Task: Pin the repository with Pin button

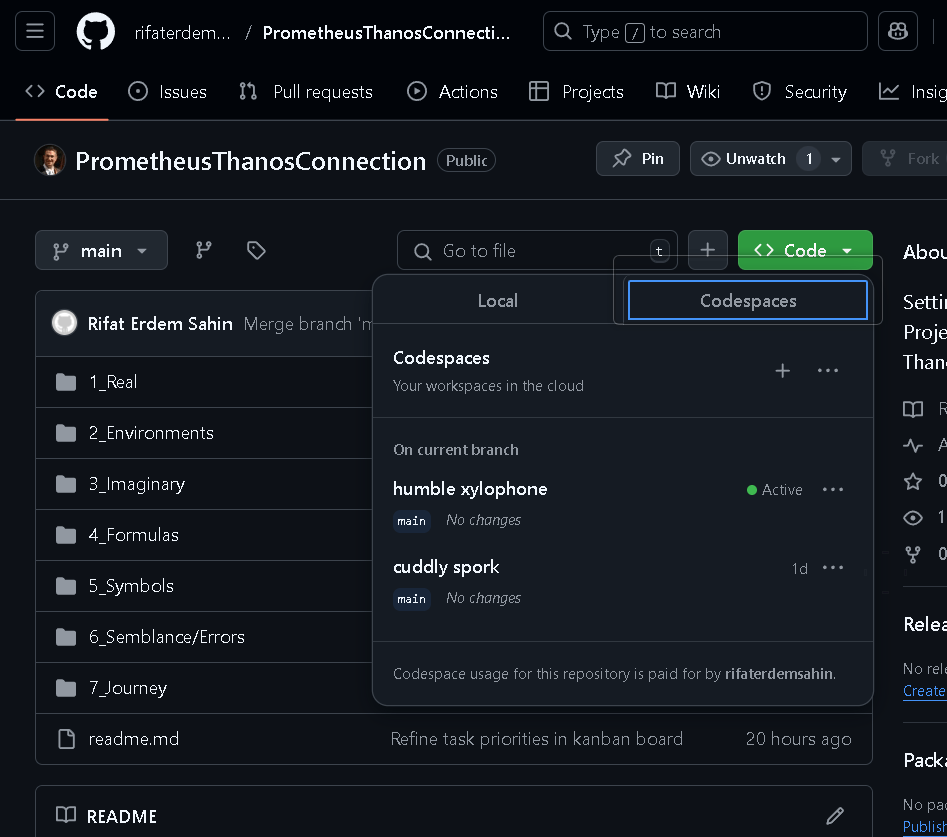Action: (638, 159)
